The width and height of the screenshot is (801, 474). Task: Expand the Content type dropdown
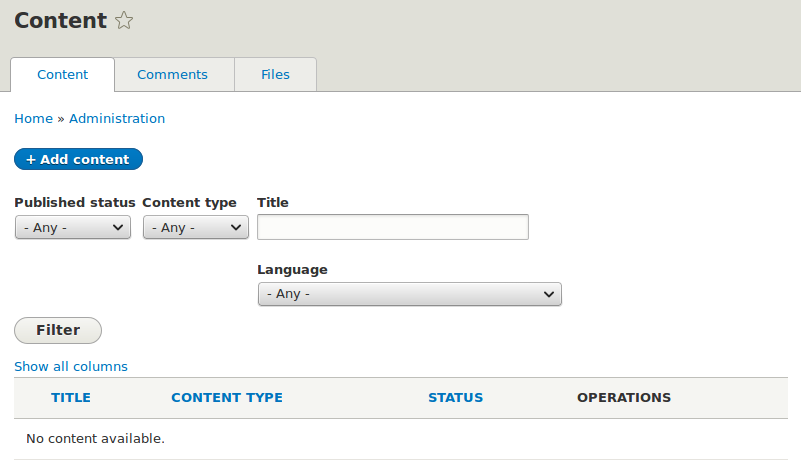[x=195, y=228]
